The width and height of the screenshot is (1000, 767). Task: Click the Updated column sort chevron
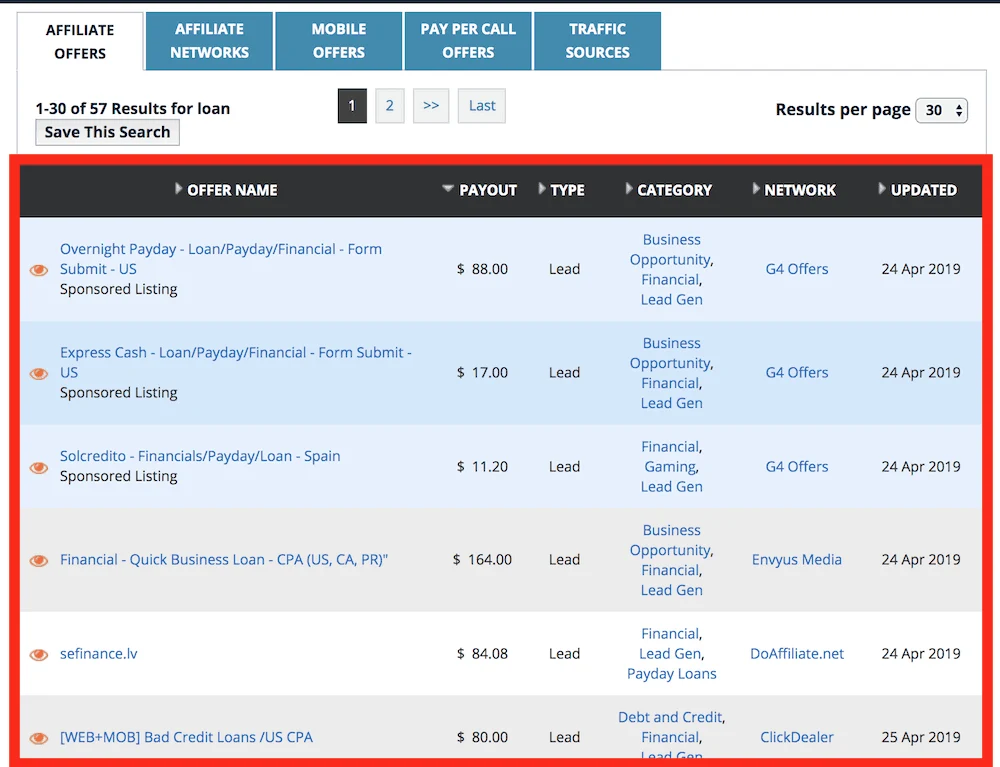pyautogui.click(x=884, y=189)
